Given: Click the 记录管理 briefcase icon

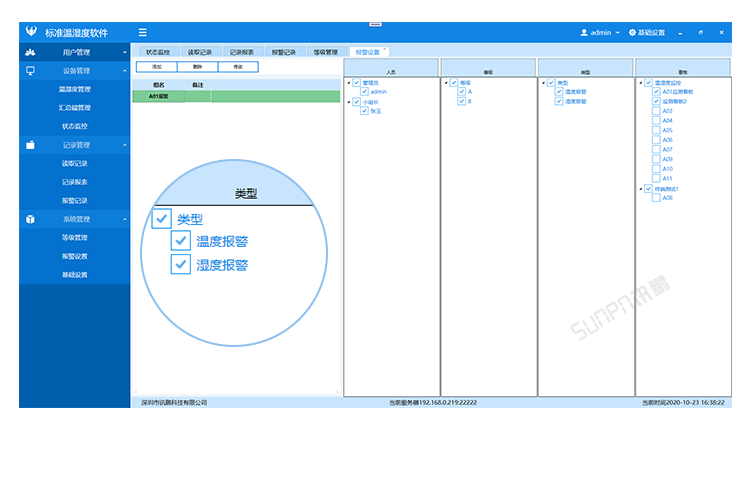Looking at the screenshot, I should (x=30, y=145).
